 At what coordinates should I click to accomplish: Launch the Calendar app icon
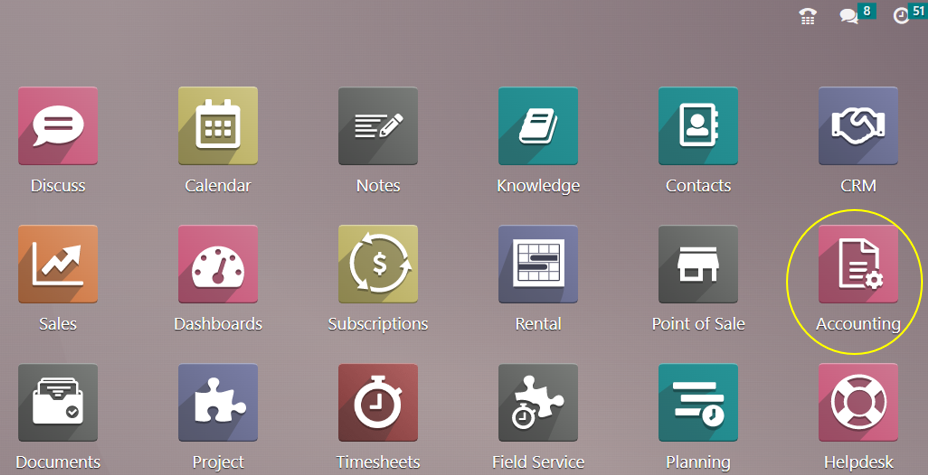(218, 126)
